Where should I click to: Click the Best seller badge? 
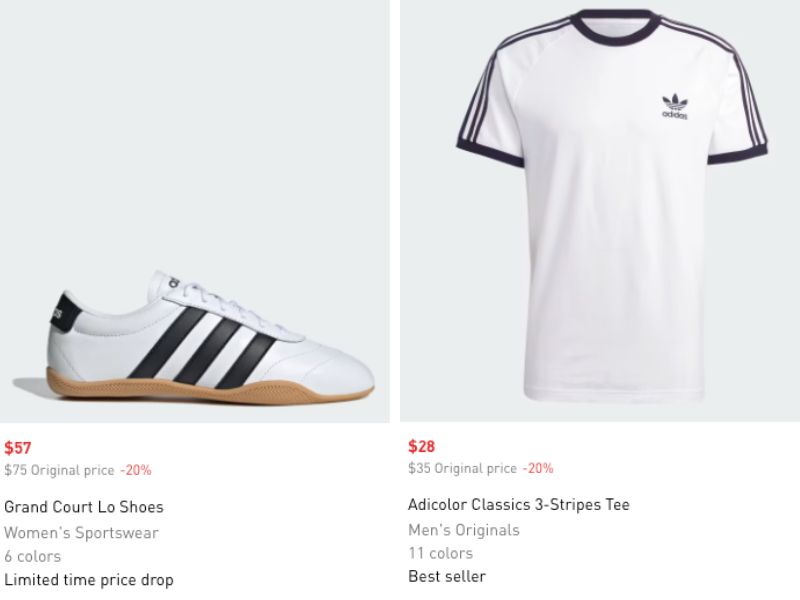[447, 576]
